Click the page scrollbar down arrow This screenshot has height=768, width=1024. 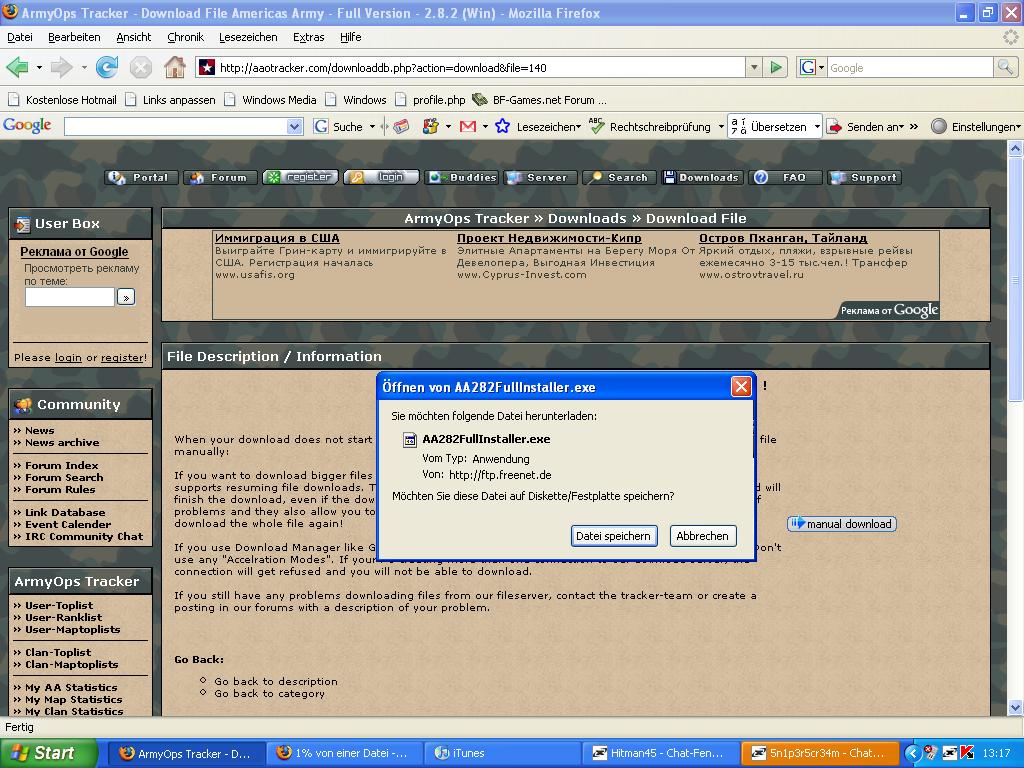click(x=1015, y=707)
